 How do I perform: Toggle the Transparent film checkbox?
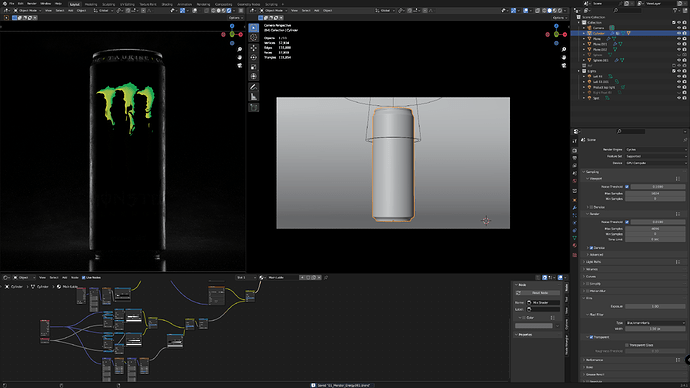click(591, 337)
